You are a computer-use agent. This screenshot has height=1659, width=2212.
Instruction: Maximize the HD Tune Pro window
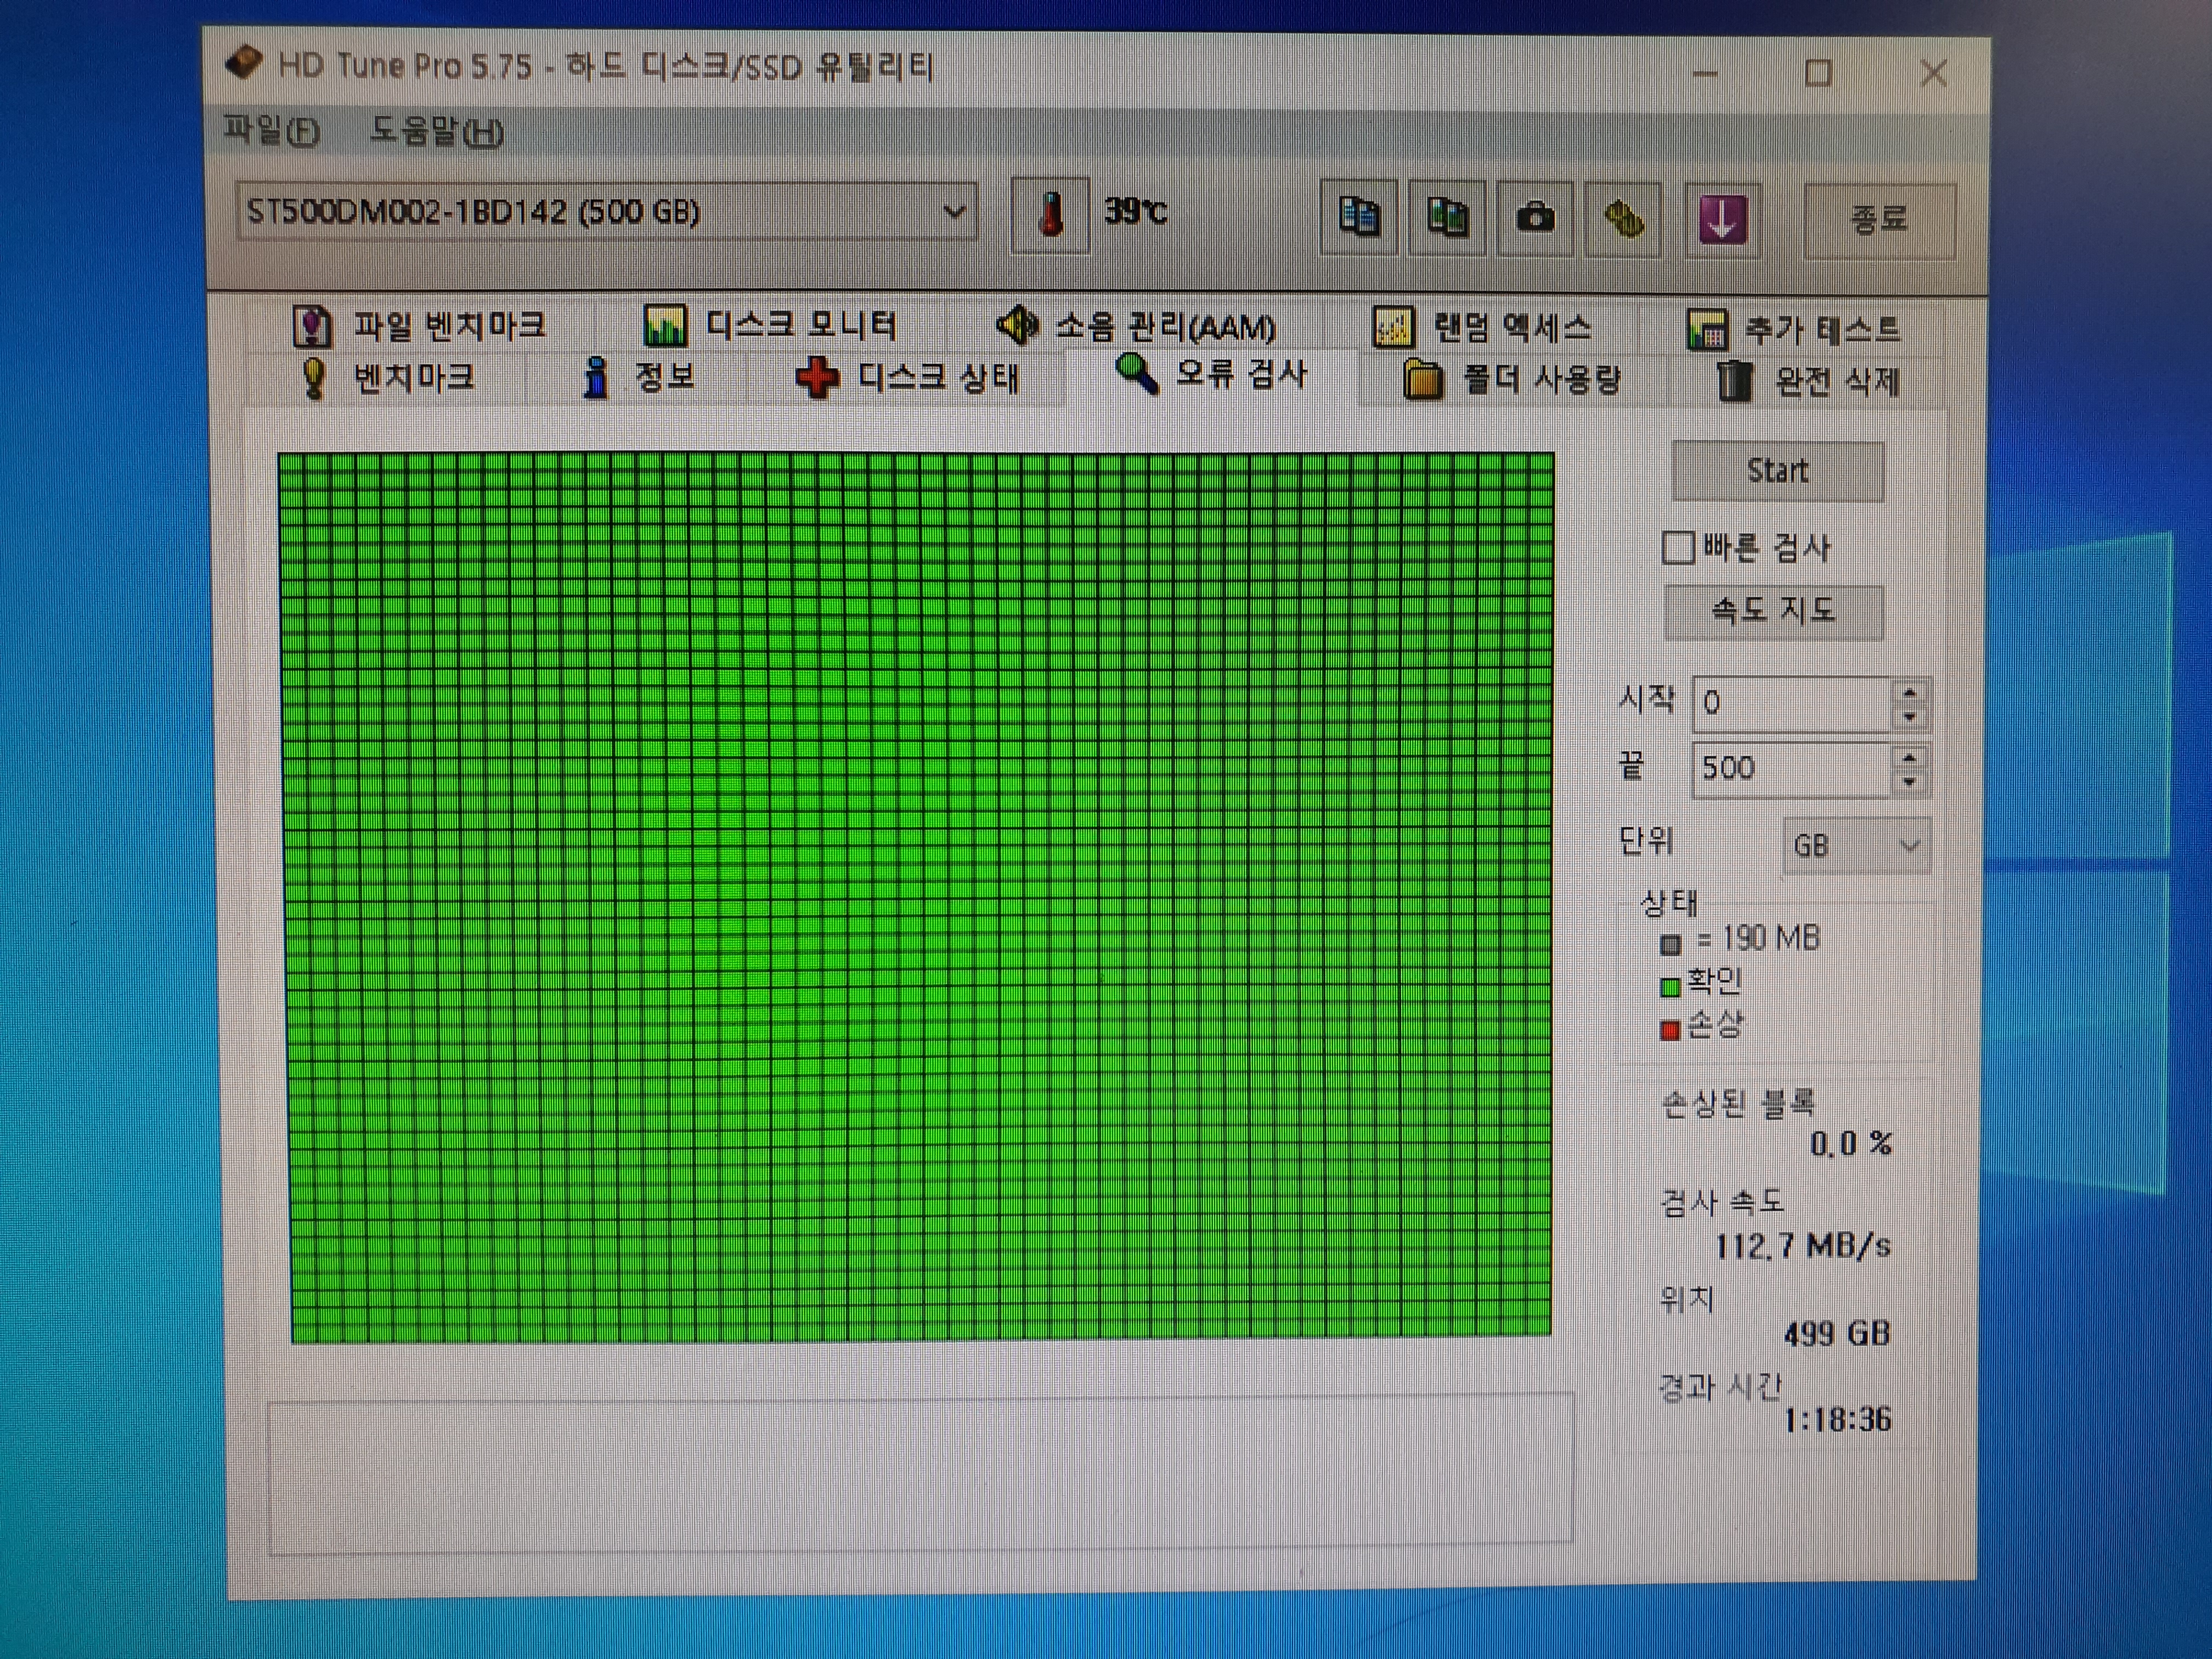click(x=1818, y=72)
